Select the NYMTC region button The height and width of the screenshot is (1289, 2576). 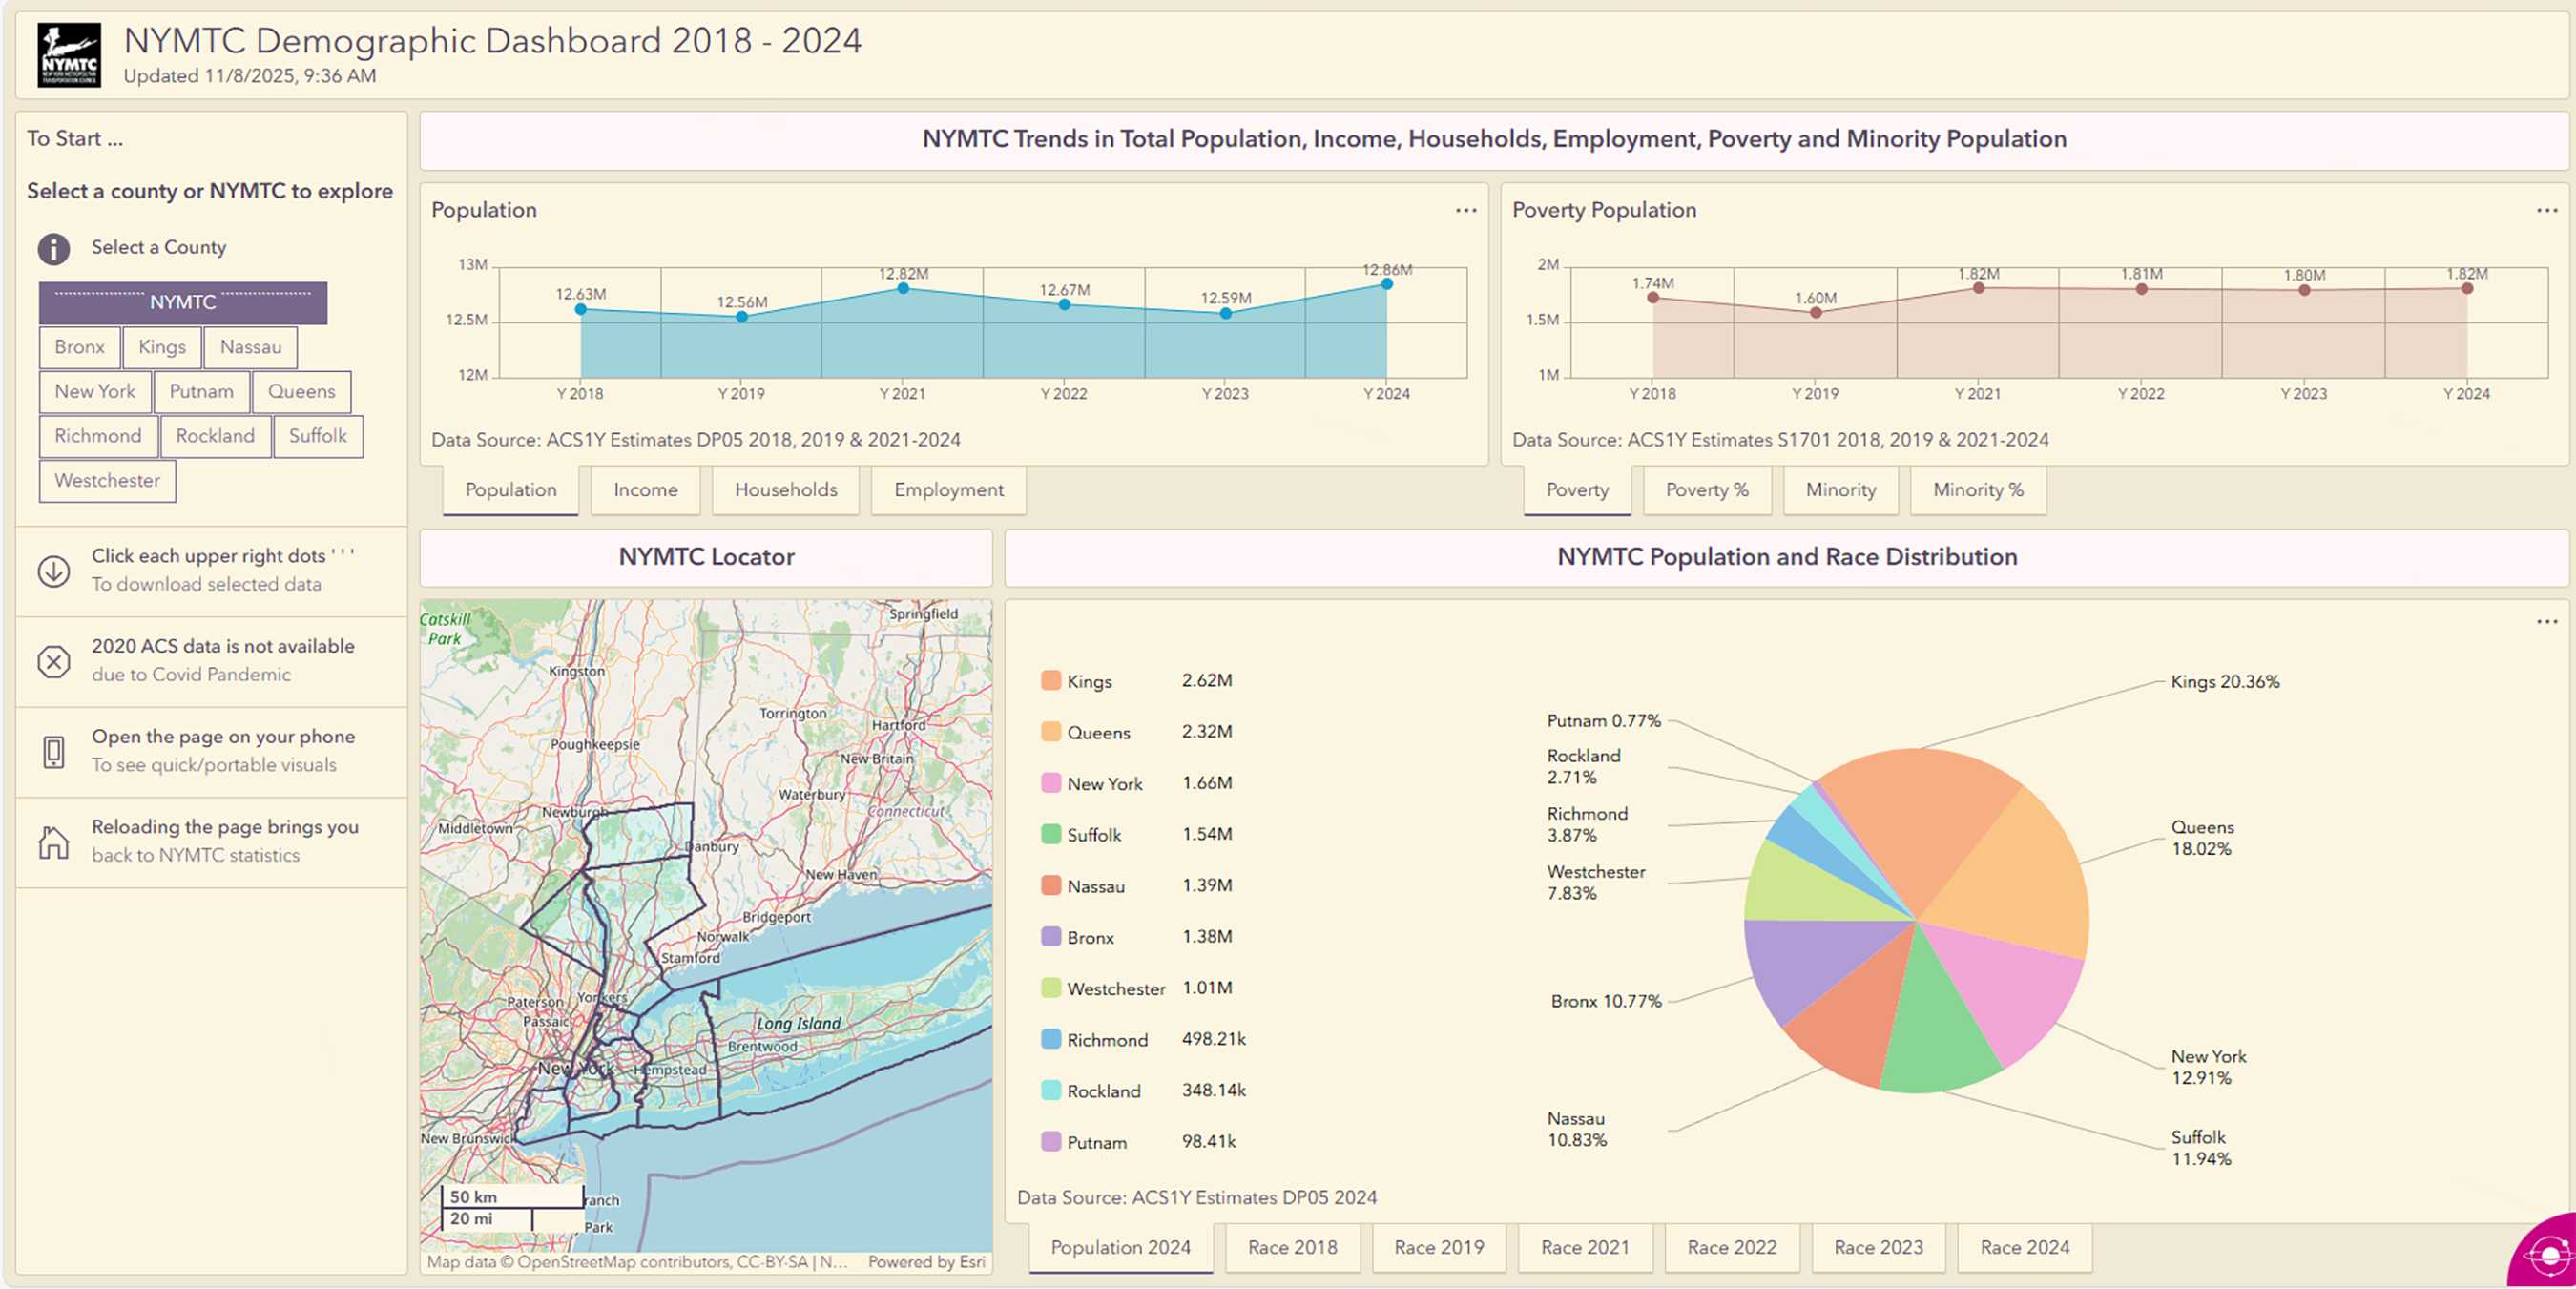pos(182,302)
